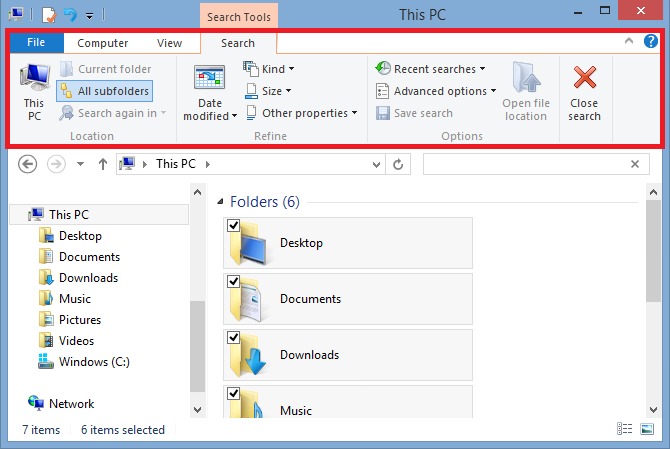The image size is (670, 449).
Task: Switch to the Computer ribbon tab
Action: click(103, 43)
